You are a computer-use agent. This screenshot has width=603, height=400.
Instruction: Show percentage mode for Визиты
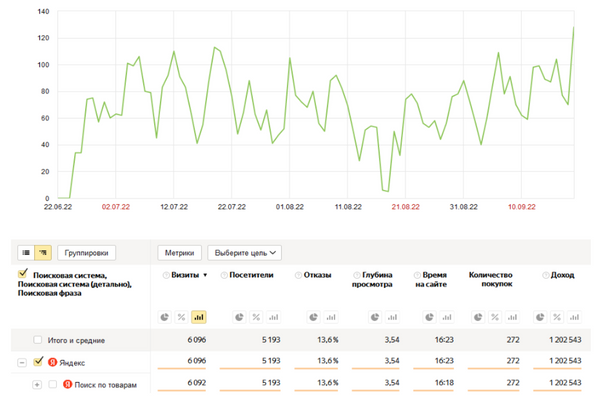point(181,317)
